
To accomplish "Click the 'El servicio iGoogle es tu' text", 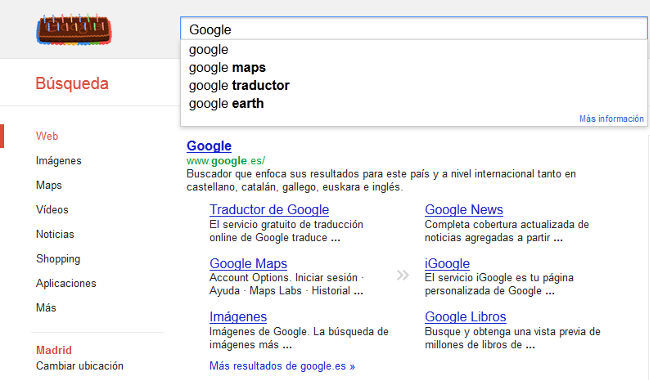I will (499, 284).
